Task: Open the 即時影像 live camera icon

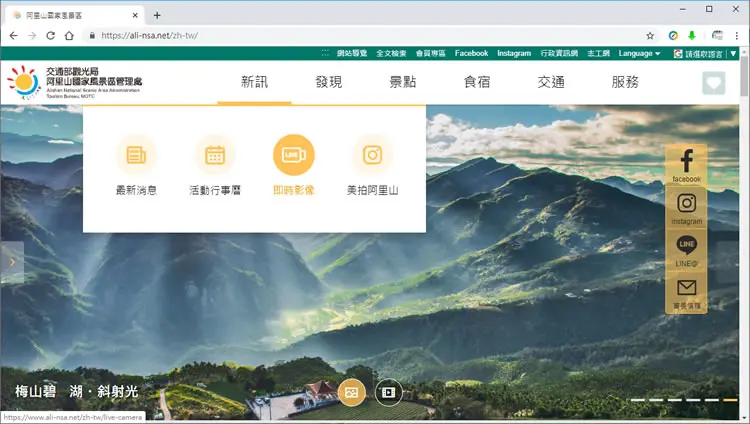Action: [294, 155]
